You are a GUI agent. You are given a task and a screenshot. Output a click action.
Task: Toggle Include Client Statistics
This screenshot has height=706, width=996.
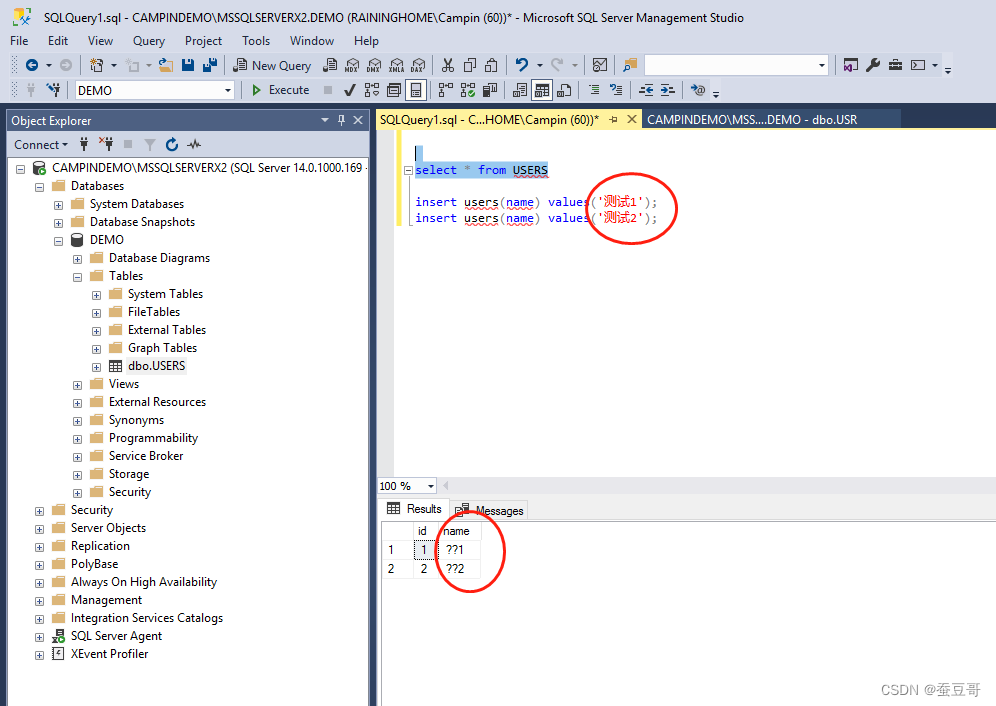tap(490, 90)
